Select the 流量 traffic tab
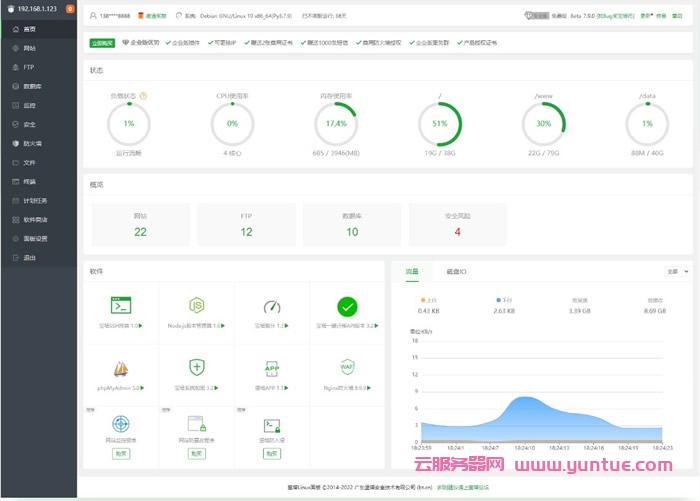The height and width of the screenshot is (501, 700). pos(411,271)
